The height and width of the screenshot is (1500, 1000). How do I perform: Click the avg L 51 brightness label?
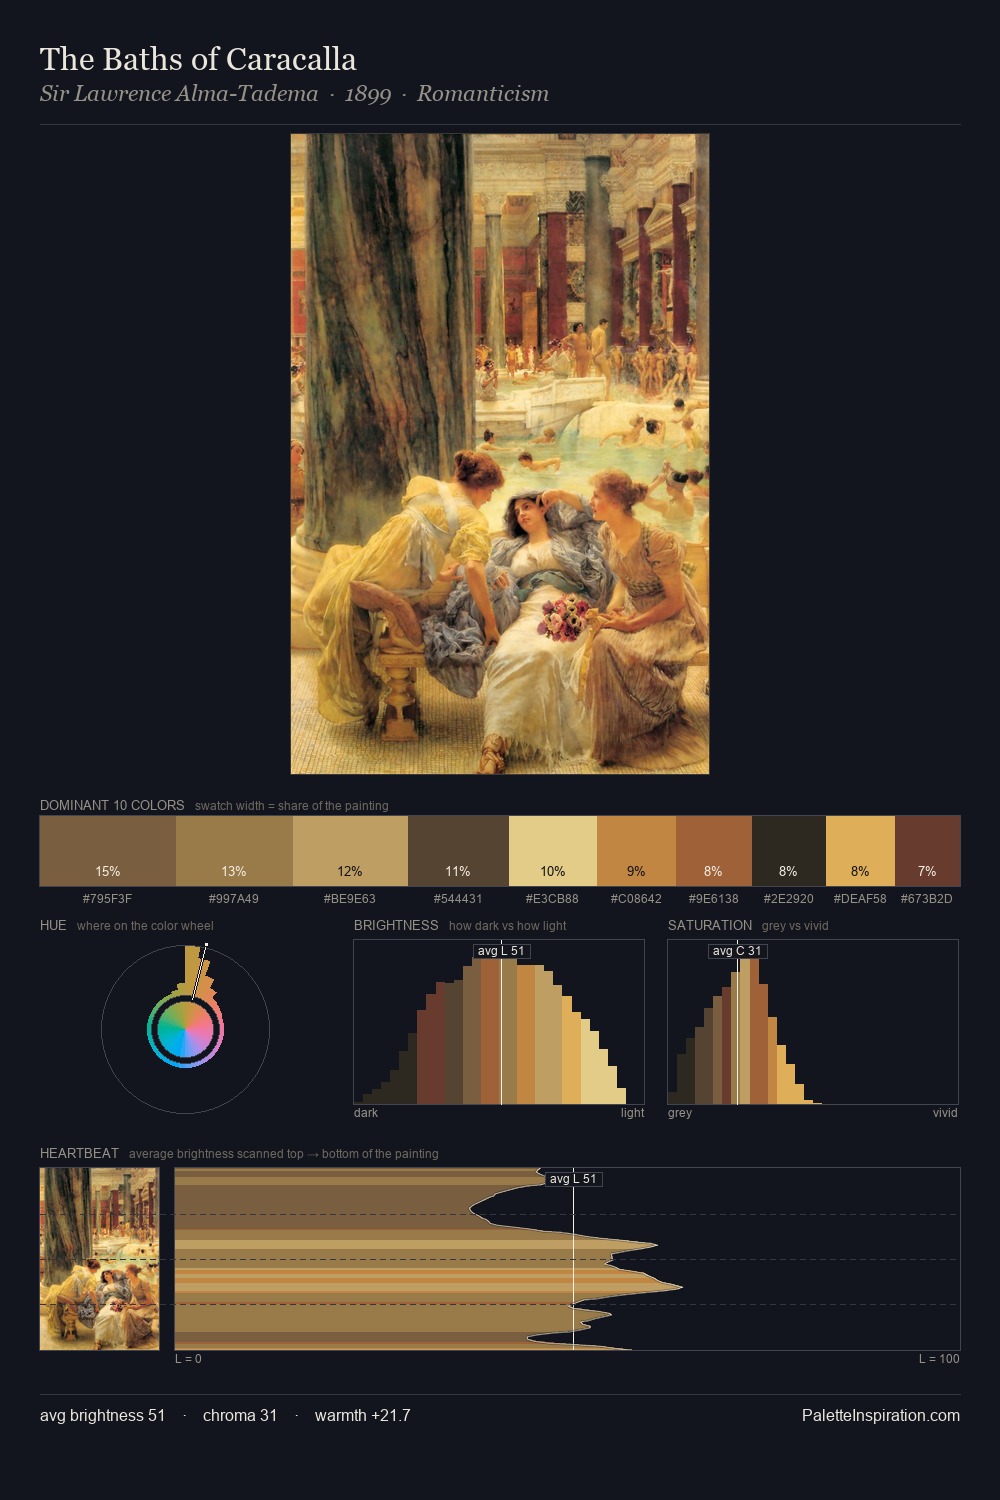[501, 951]
